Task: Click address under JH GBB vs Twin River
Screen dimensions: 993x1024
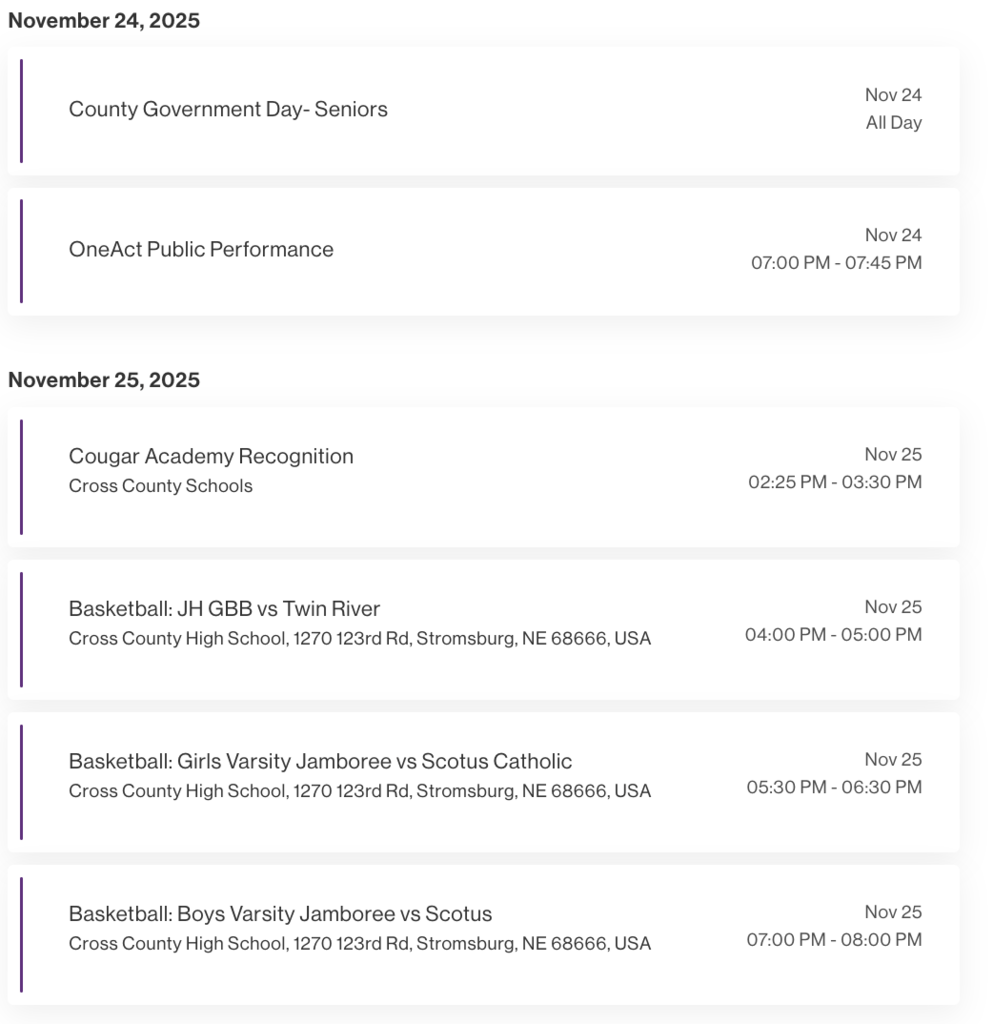Action: (359, 638)
